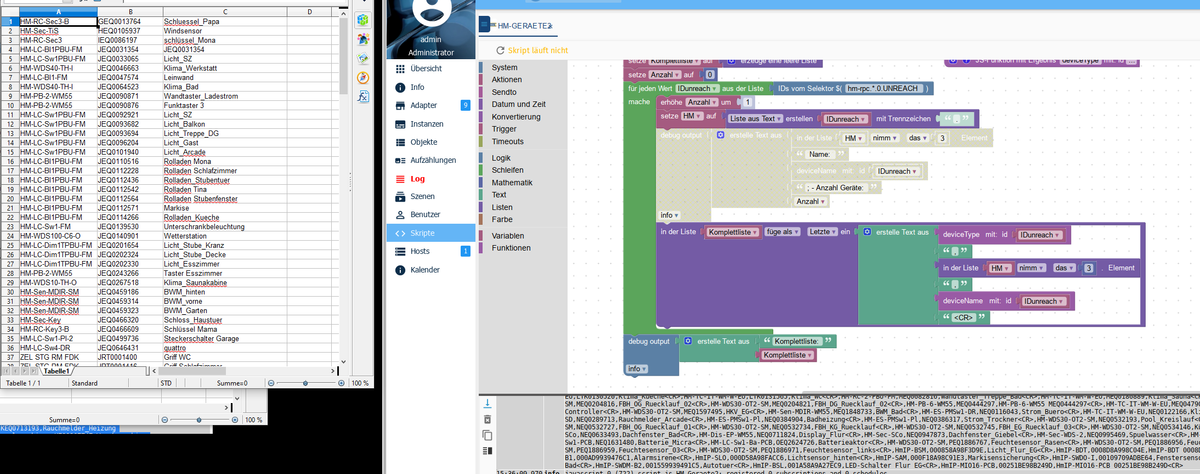The width and height of the screenshot is (1200, 474).
Task: Click the log layout toggle icon
Action: [x=489, y=452]
